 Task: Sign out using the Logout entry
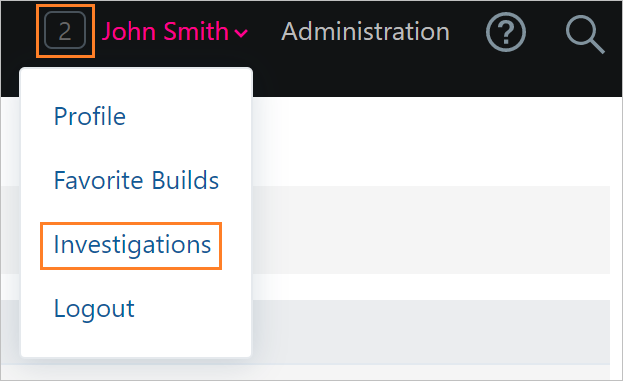(94, 309)
